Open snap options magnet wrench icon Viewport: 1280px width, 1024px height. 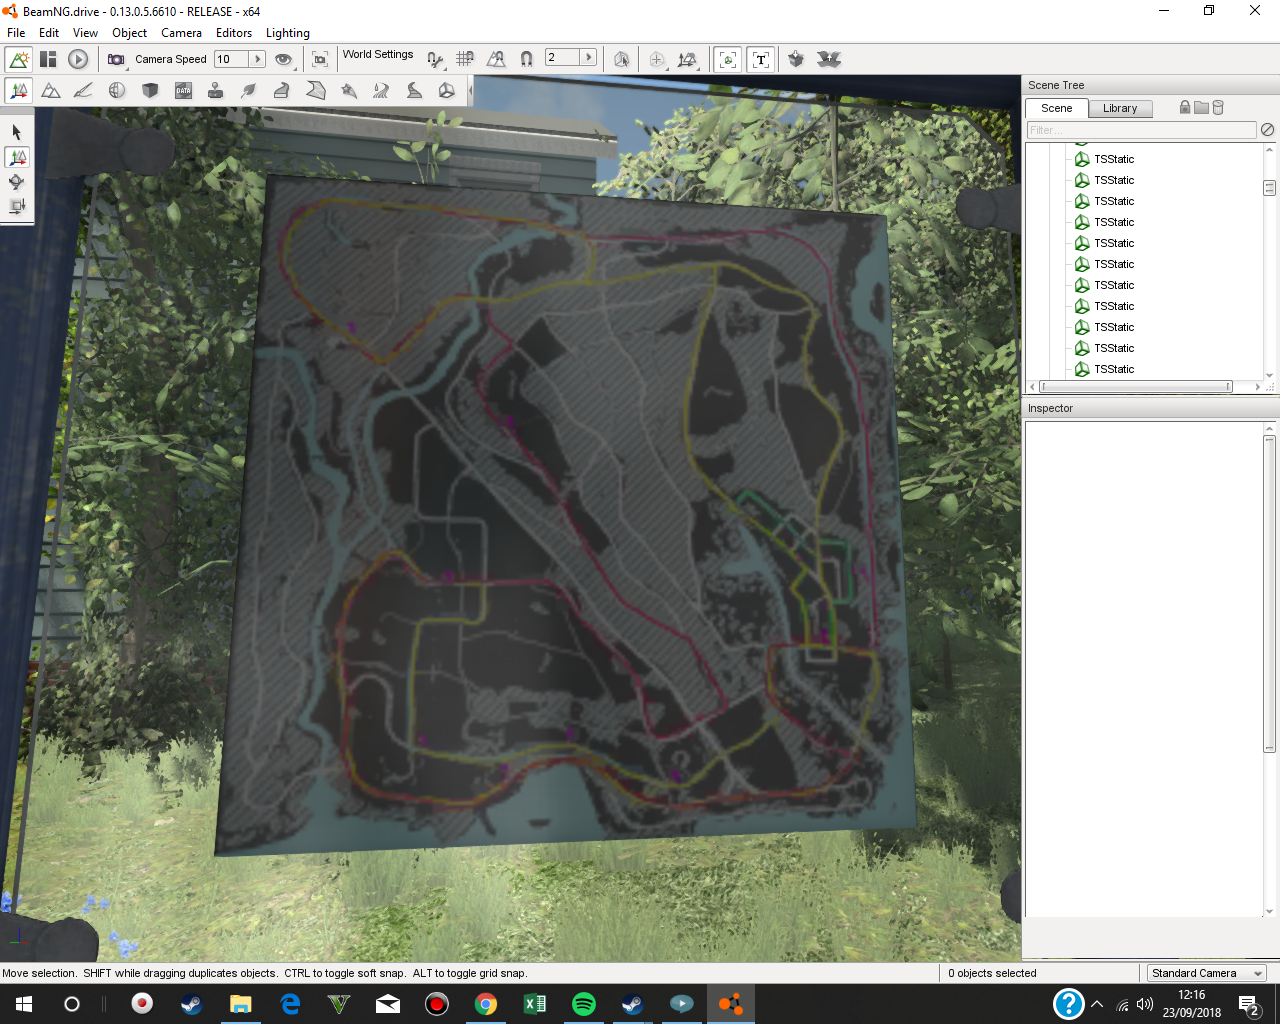[435, 59]
